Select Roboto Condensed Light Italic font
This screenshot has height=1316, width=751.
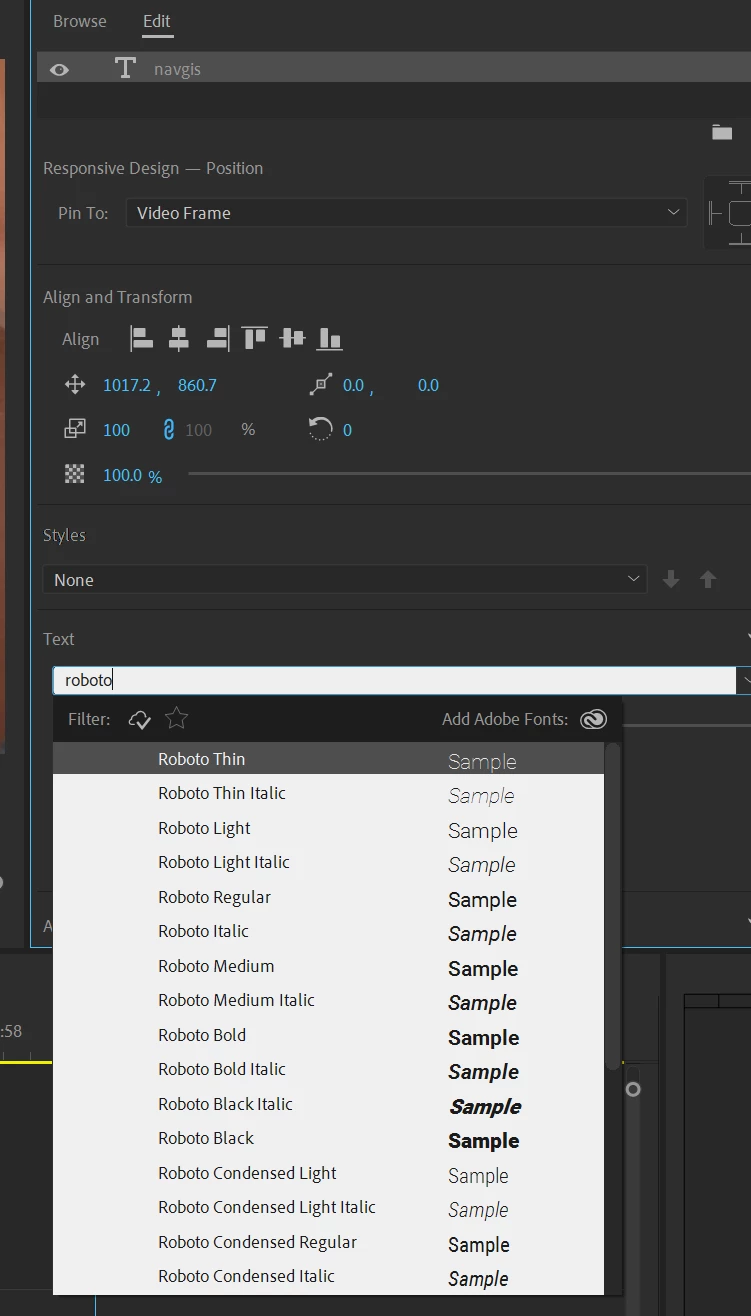(329, 1207)
